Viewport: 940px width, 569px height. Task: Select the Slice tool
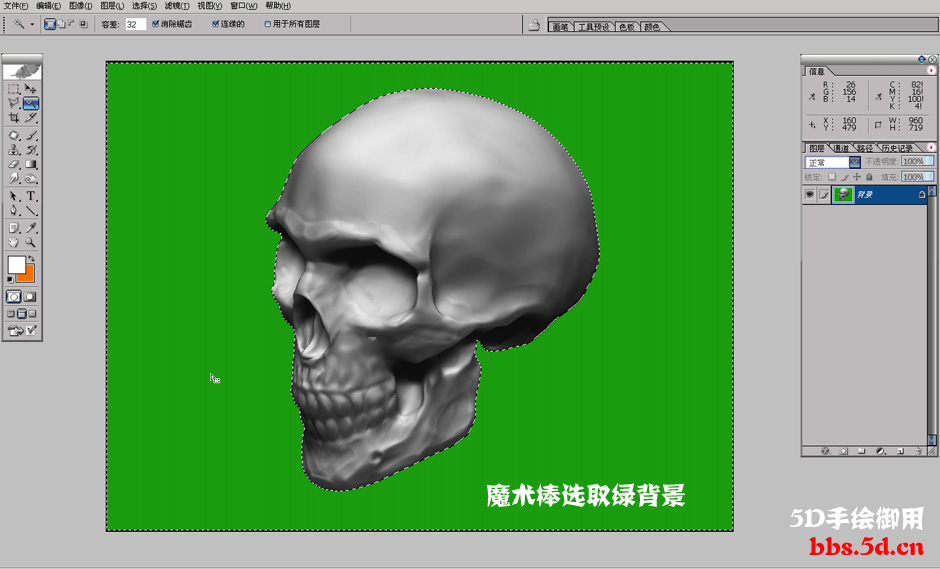coord(31,118)
